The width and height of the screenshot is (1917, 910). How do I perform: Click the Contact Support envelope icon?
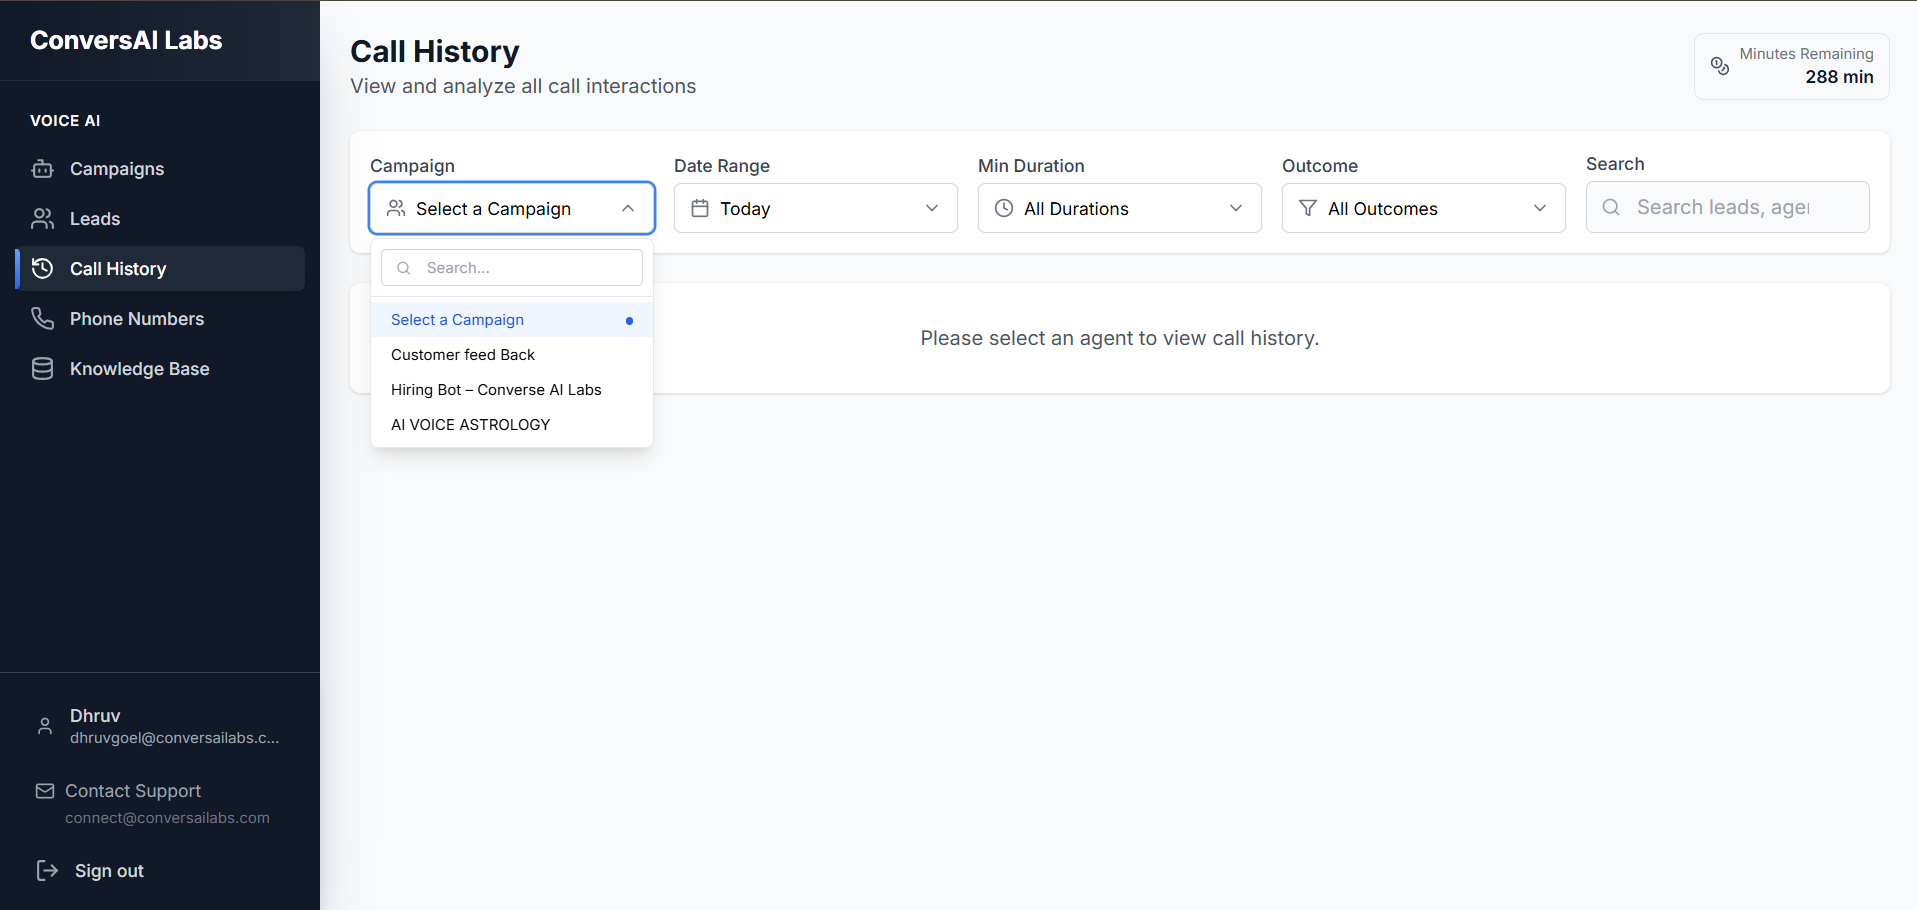click(x=45, y=791)
